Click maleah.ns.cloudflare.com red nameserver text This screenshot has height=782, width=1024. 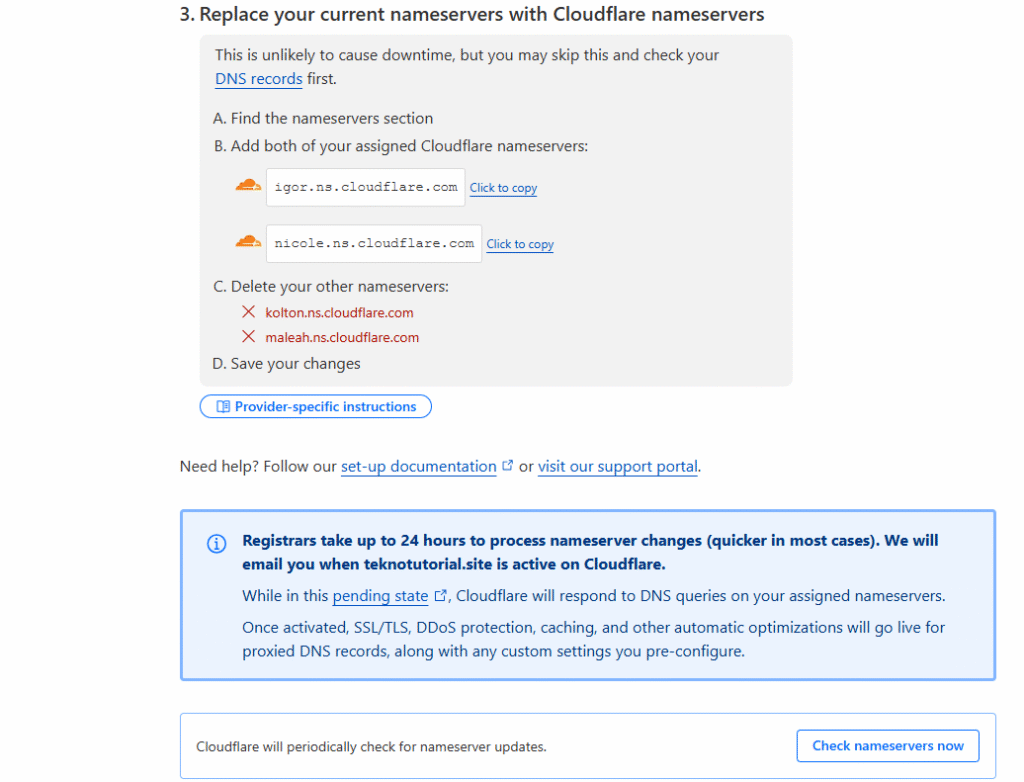[342, 338]
